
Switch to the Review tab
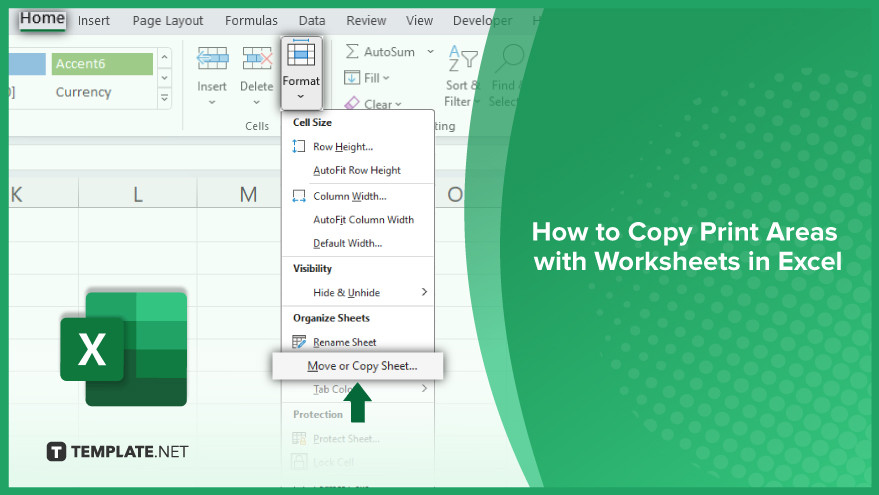[x=366, y=21]
